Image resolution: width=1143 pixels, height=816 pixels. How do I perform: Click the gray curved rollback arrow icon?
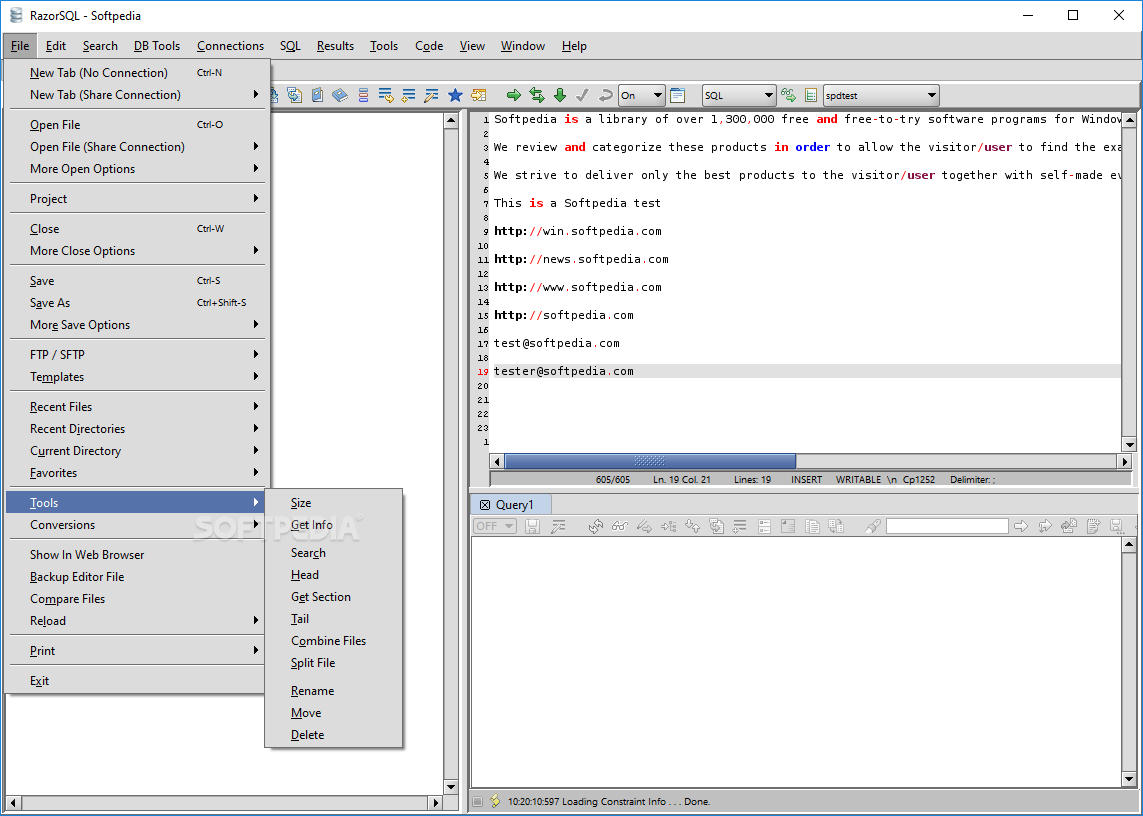tap(605, 96)
